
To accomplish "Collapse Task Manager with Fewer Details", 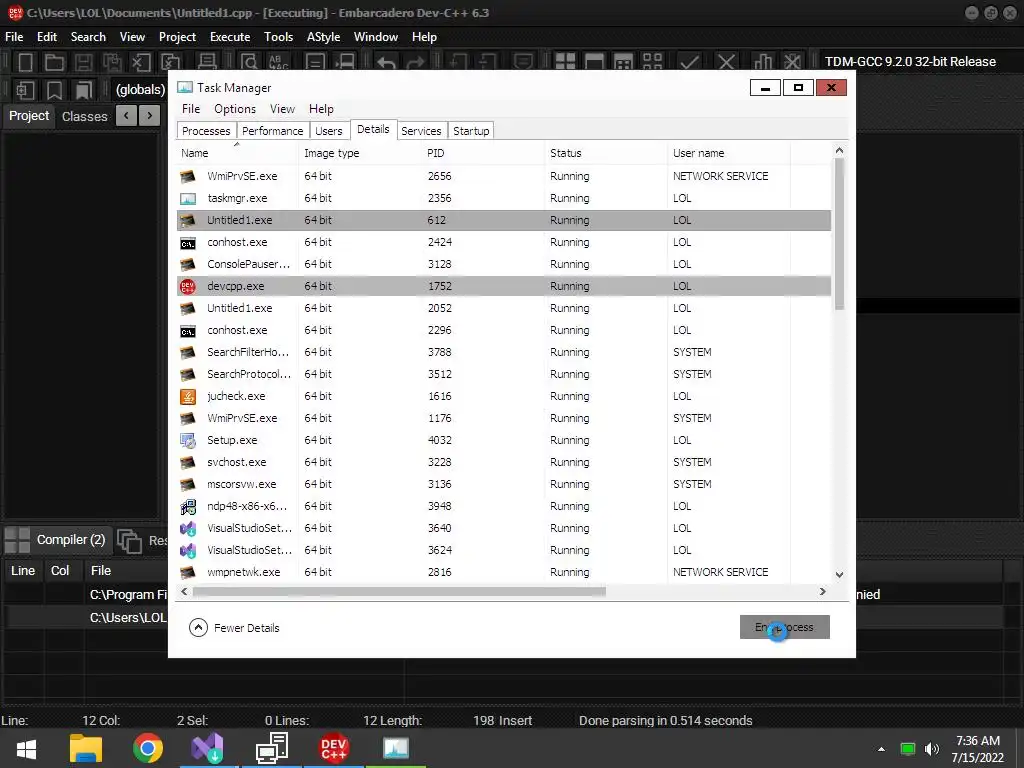I will [234, 628].
